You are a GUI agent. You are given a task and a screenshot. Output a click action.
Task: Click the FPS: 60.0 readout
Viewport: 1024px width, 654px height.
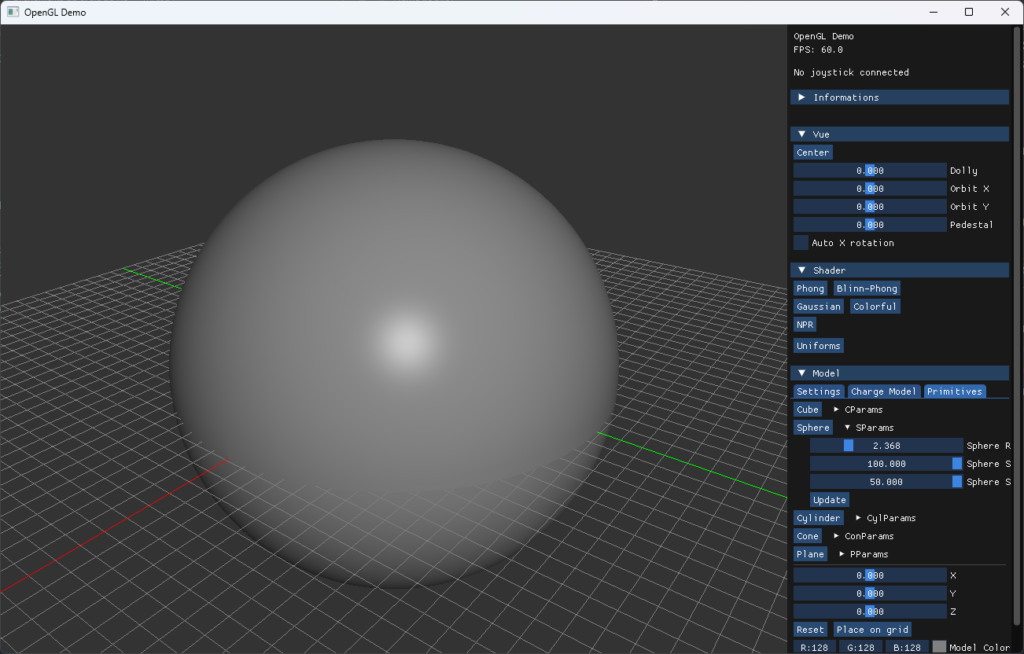(x=818, y=50)
